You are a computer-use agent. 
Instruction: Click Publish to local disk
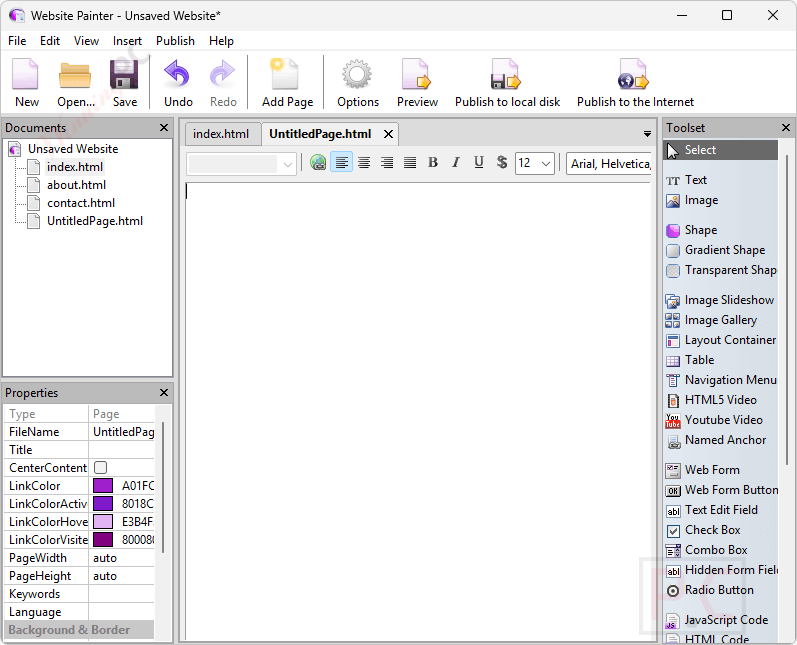click(x=507, y=83)
